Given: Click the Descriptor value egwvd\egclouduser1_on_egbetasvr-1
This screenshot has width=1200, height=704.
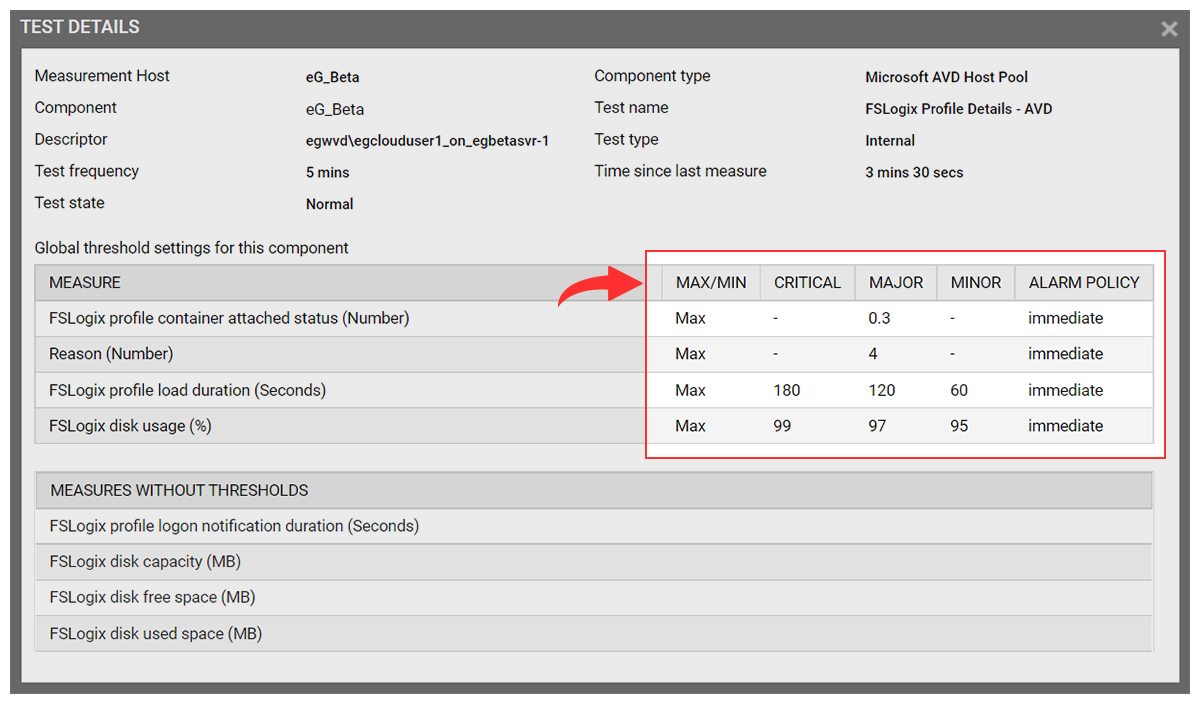Looking at the screenshot, I should click(427, 141).
